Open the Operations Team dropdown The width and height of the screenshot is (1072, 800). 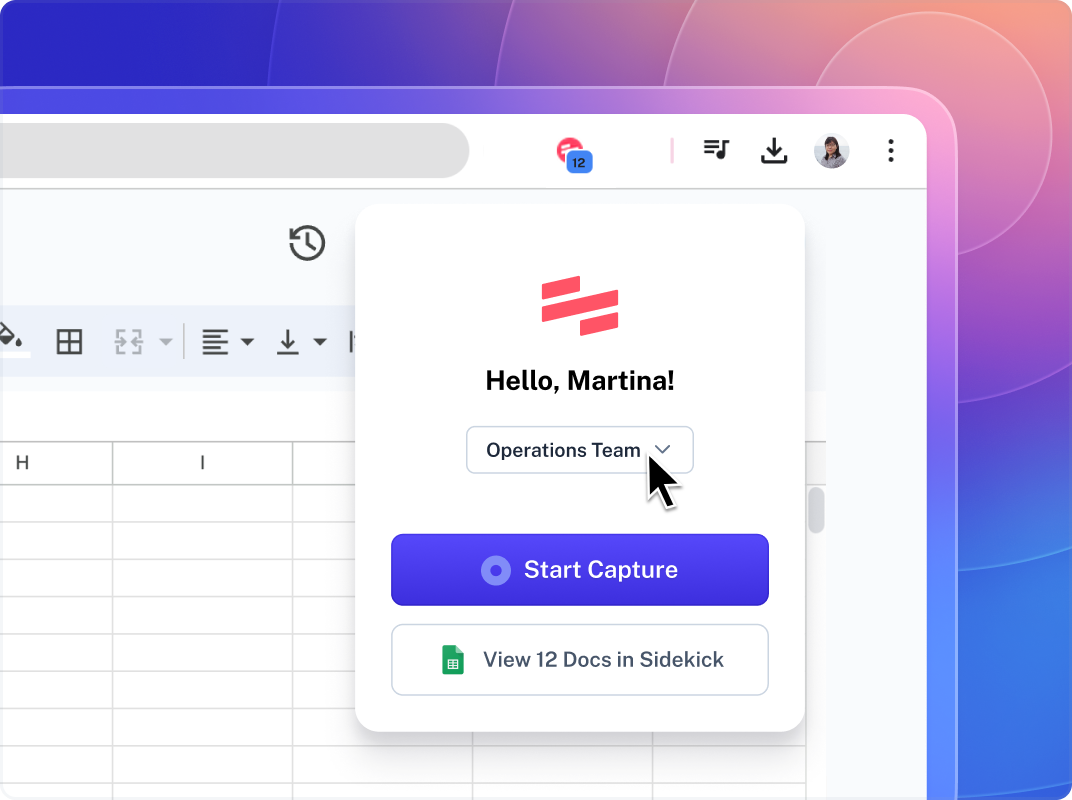pyautogui.click(x=580, y=450)
